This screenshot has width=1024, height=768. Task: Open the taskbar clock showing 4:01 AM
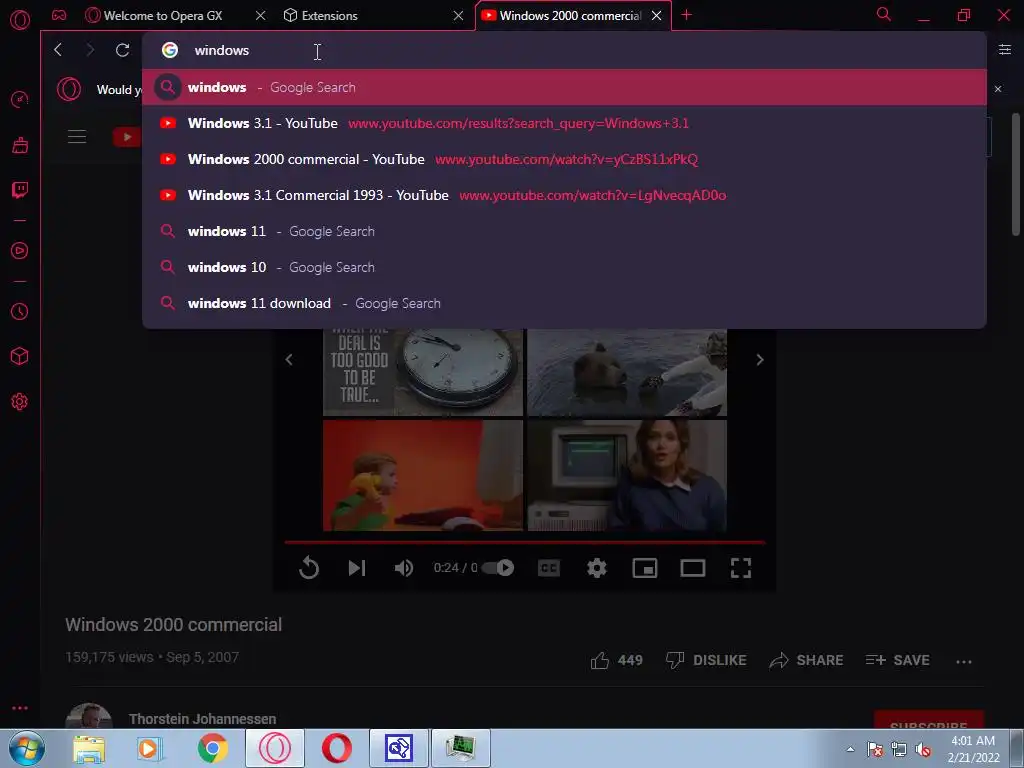tap(973, 748)
